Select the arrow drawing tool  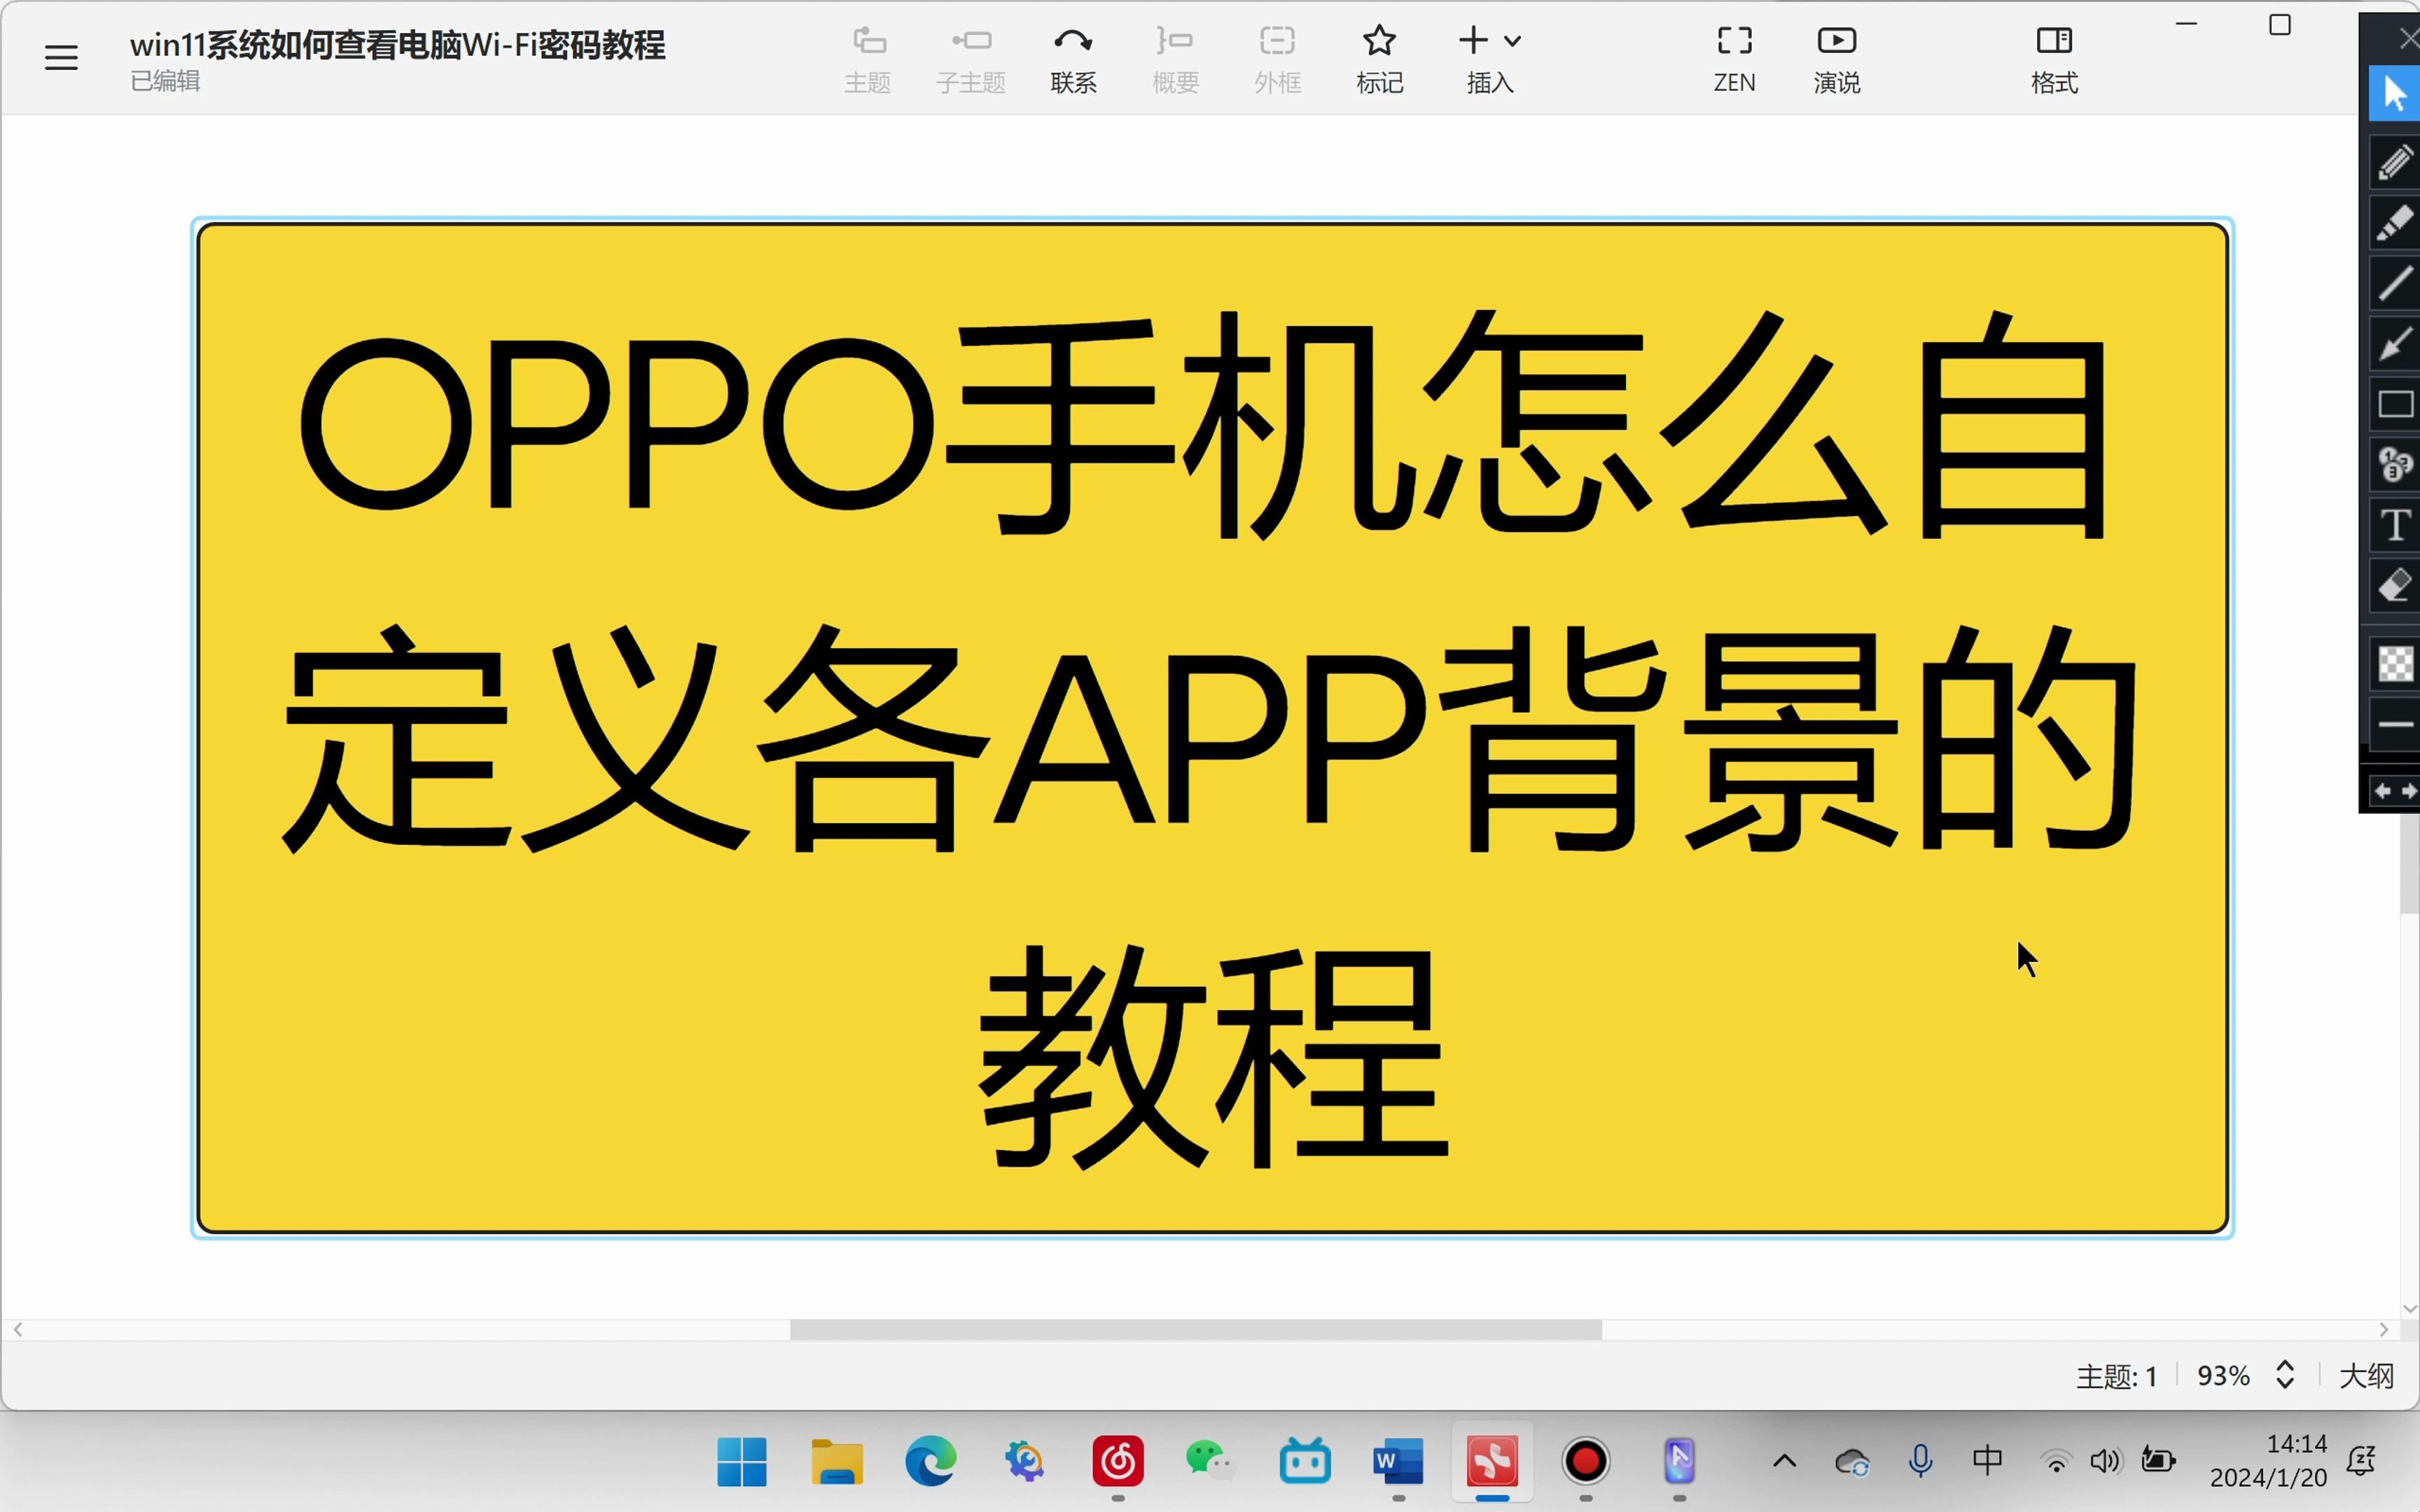click(2395, 344)
